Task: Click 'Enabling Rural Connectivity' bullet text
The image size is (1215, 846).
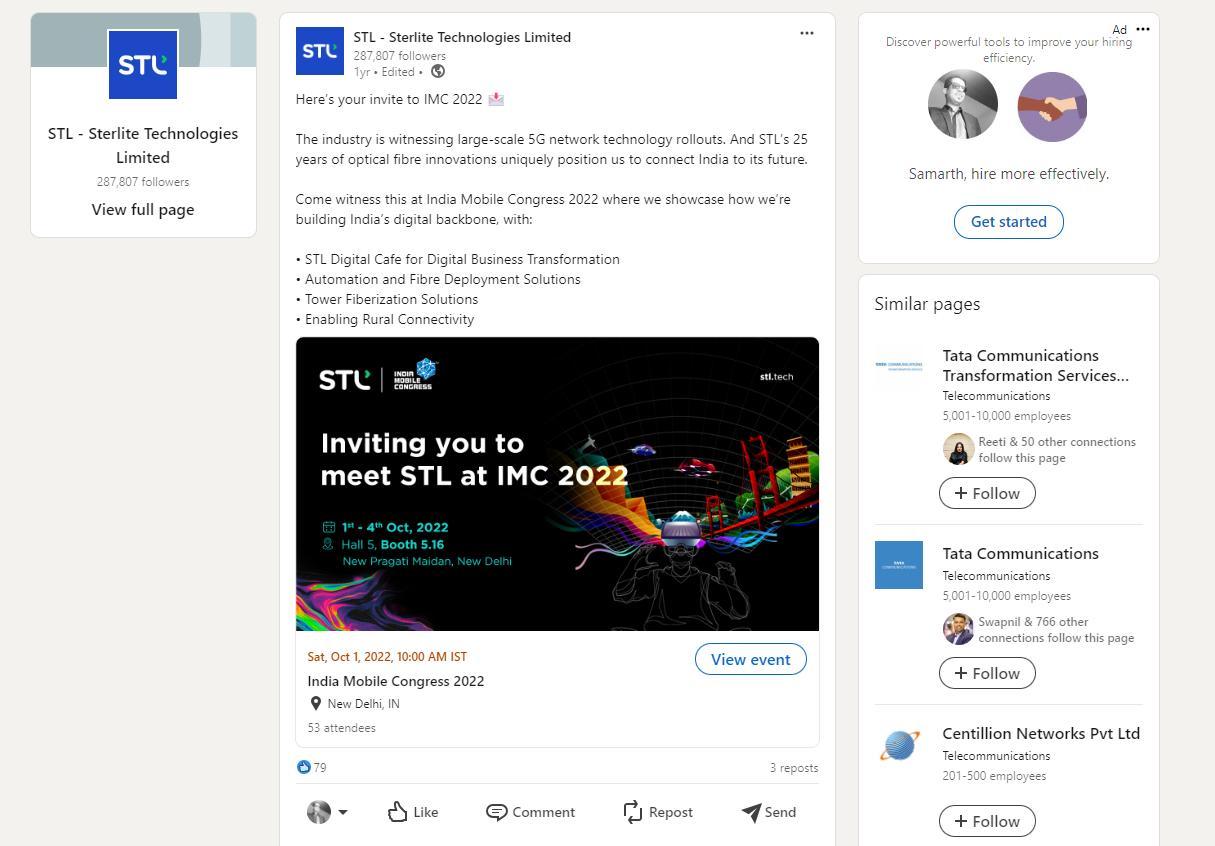Action: (389, 319)
